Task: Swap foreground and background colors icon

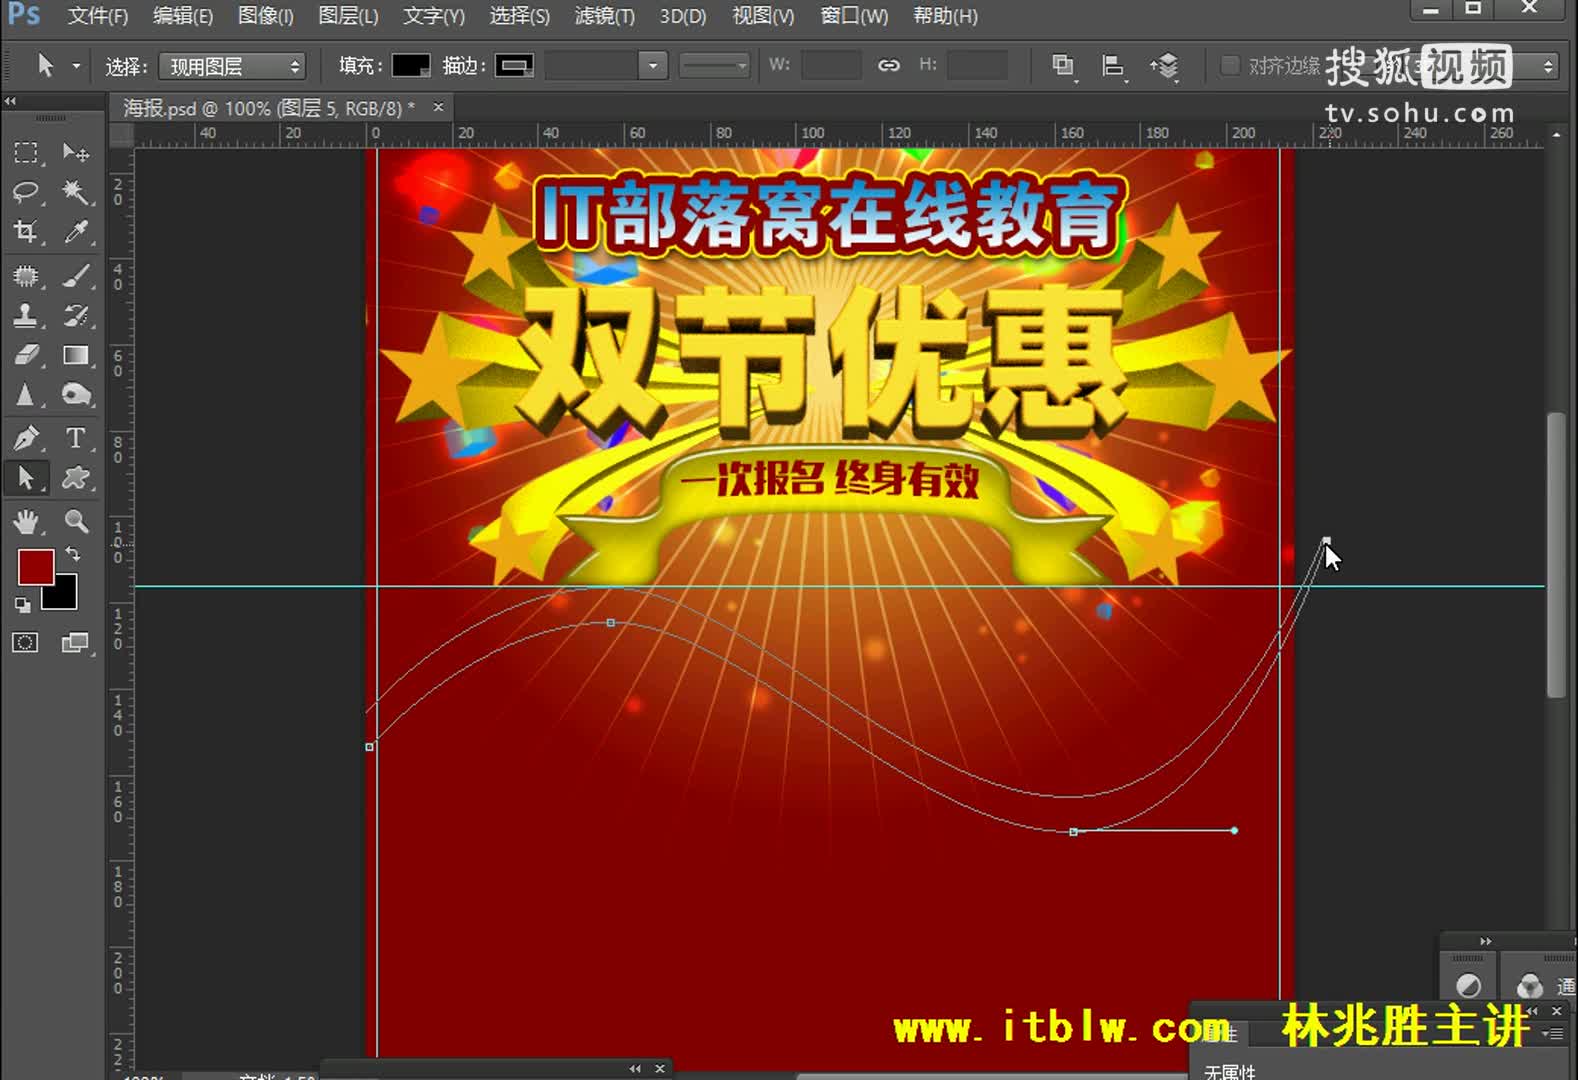Action: [73, 554]
